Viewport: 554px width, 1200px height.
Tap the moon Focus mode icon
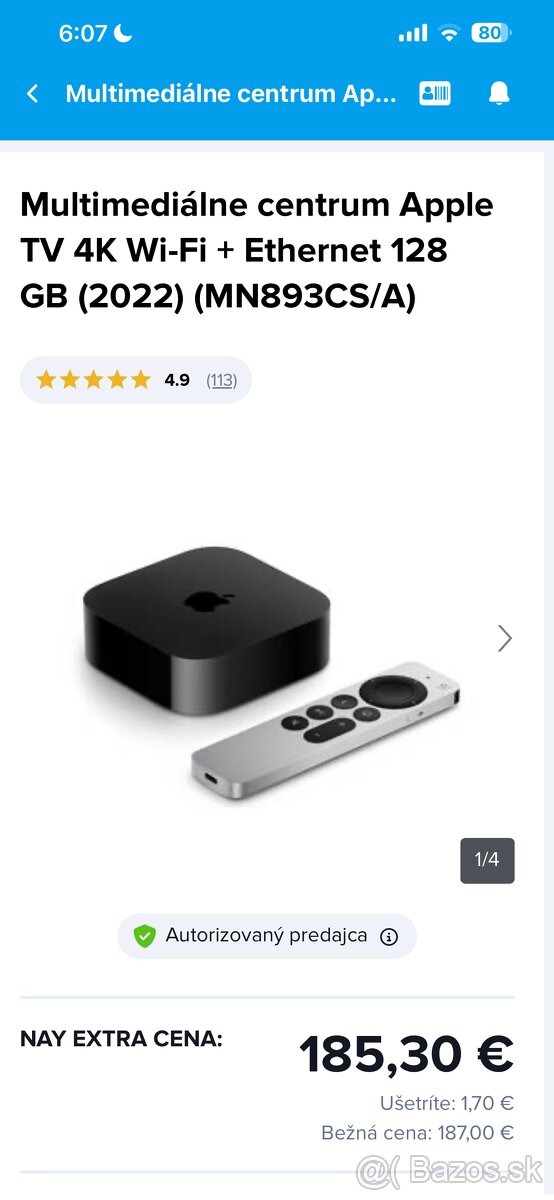click(123, 33)
